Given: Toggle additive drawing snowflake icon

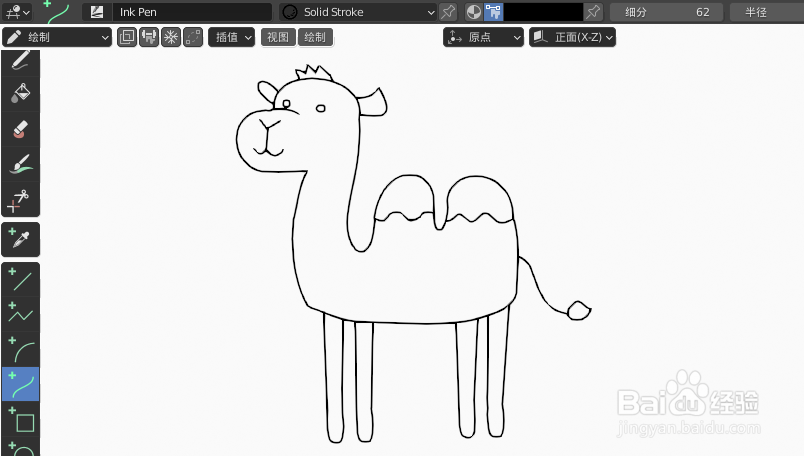Looking at the screenshot, I should click(171, 37).
